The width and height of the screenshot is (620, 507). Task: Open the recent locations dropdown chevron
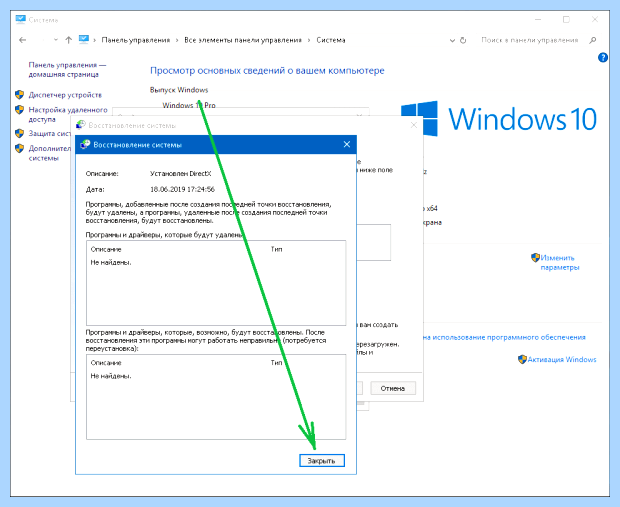tap(56, 40)
